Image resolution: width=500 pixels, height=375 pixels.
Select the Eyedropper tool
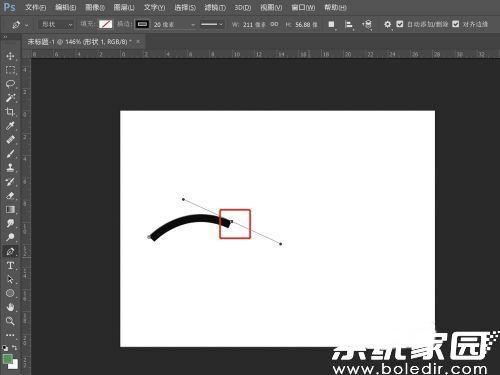10,126
